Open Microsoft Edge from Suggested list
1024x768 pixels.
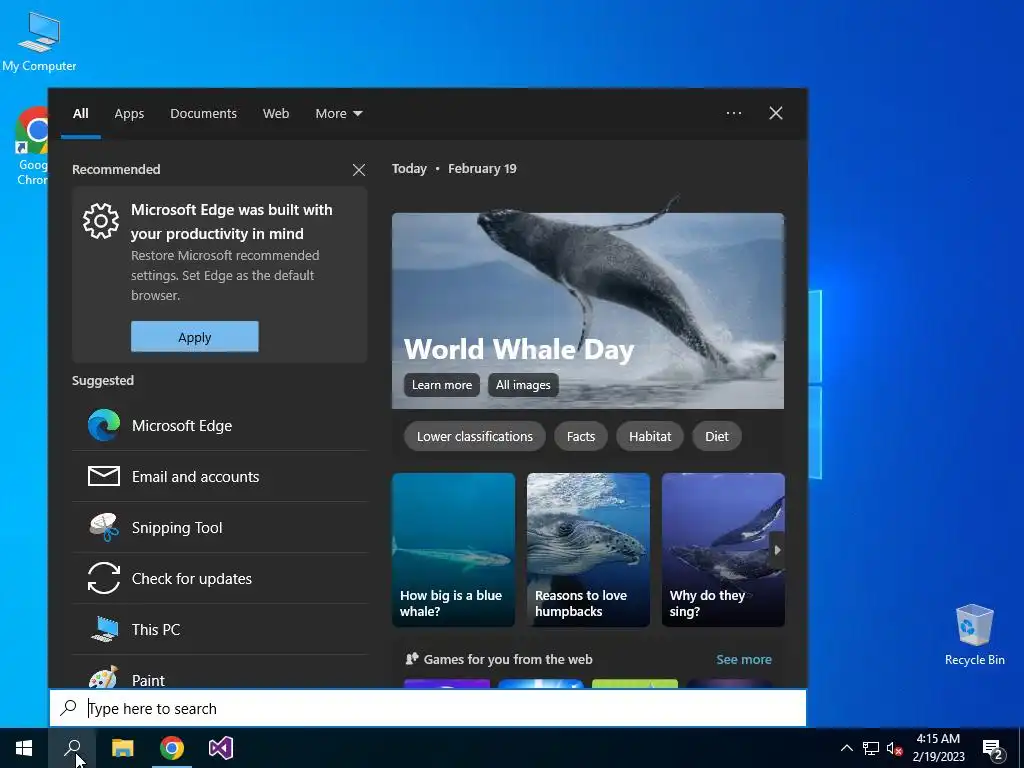click(219, 426)
